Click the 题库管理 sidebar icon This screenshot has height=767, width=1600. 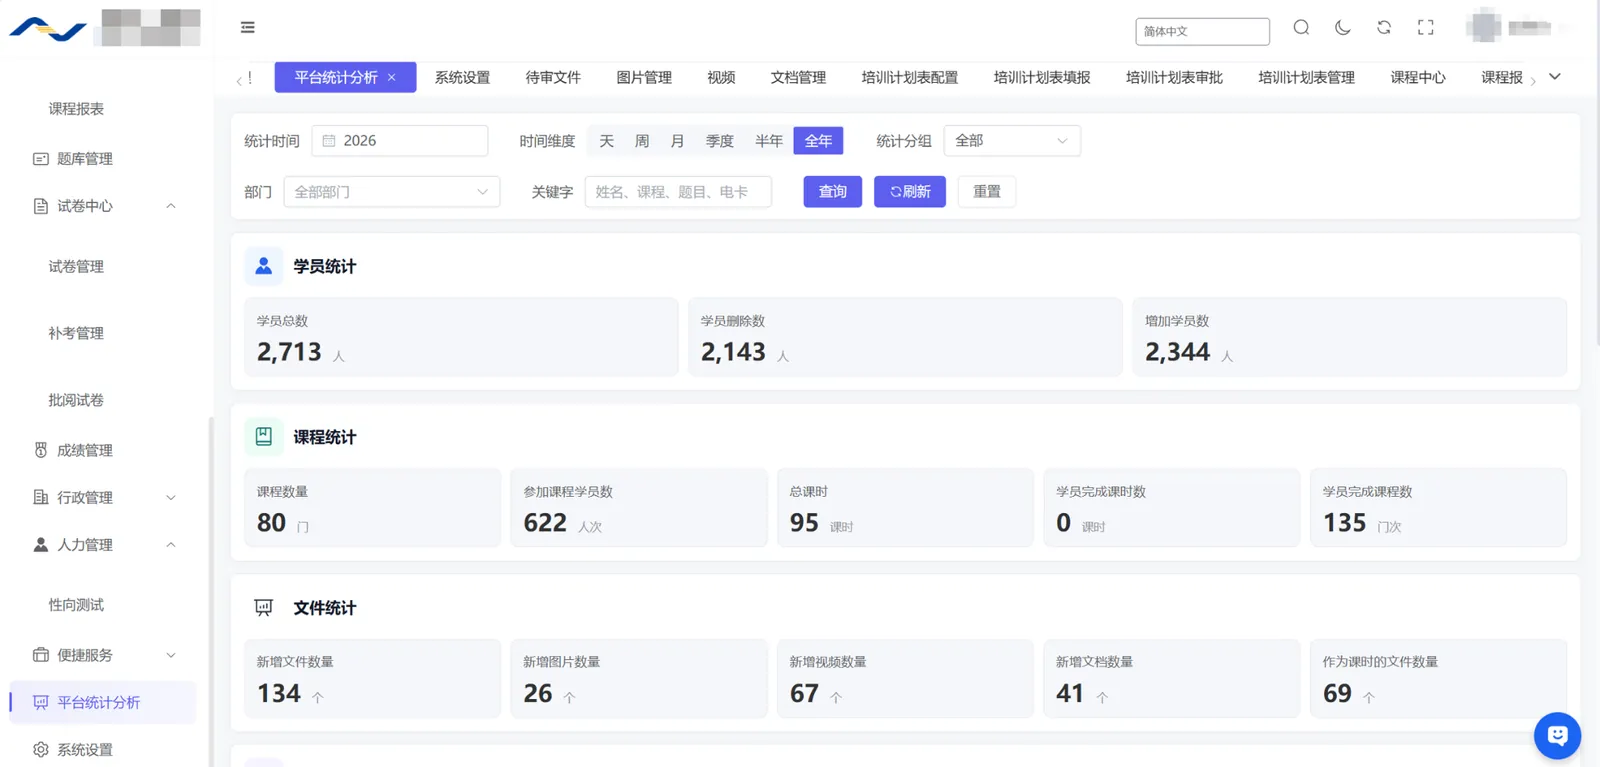41,159
